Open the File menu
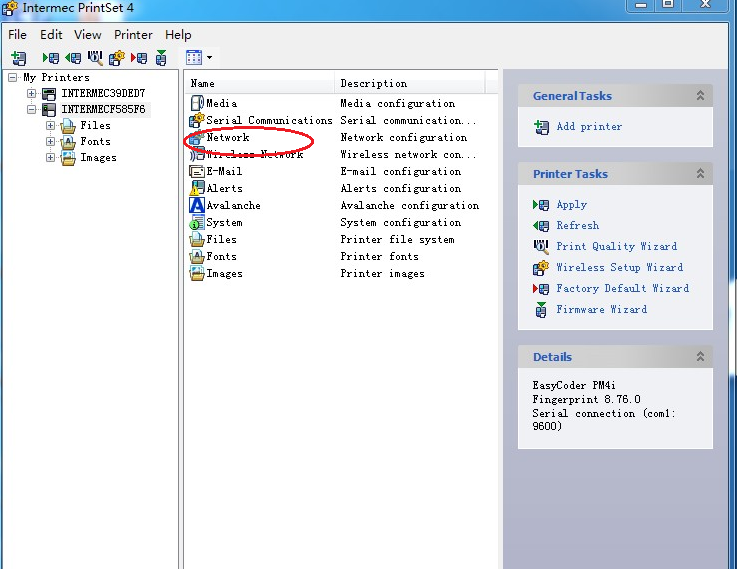 [17, 35]
